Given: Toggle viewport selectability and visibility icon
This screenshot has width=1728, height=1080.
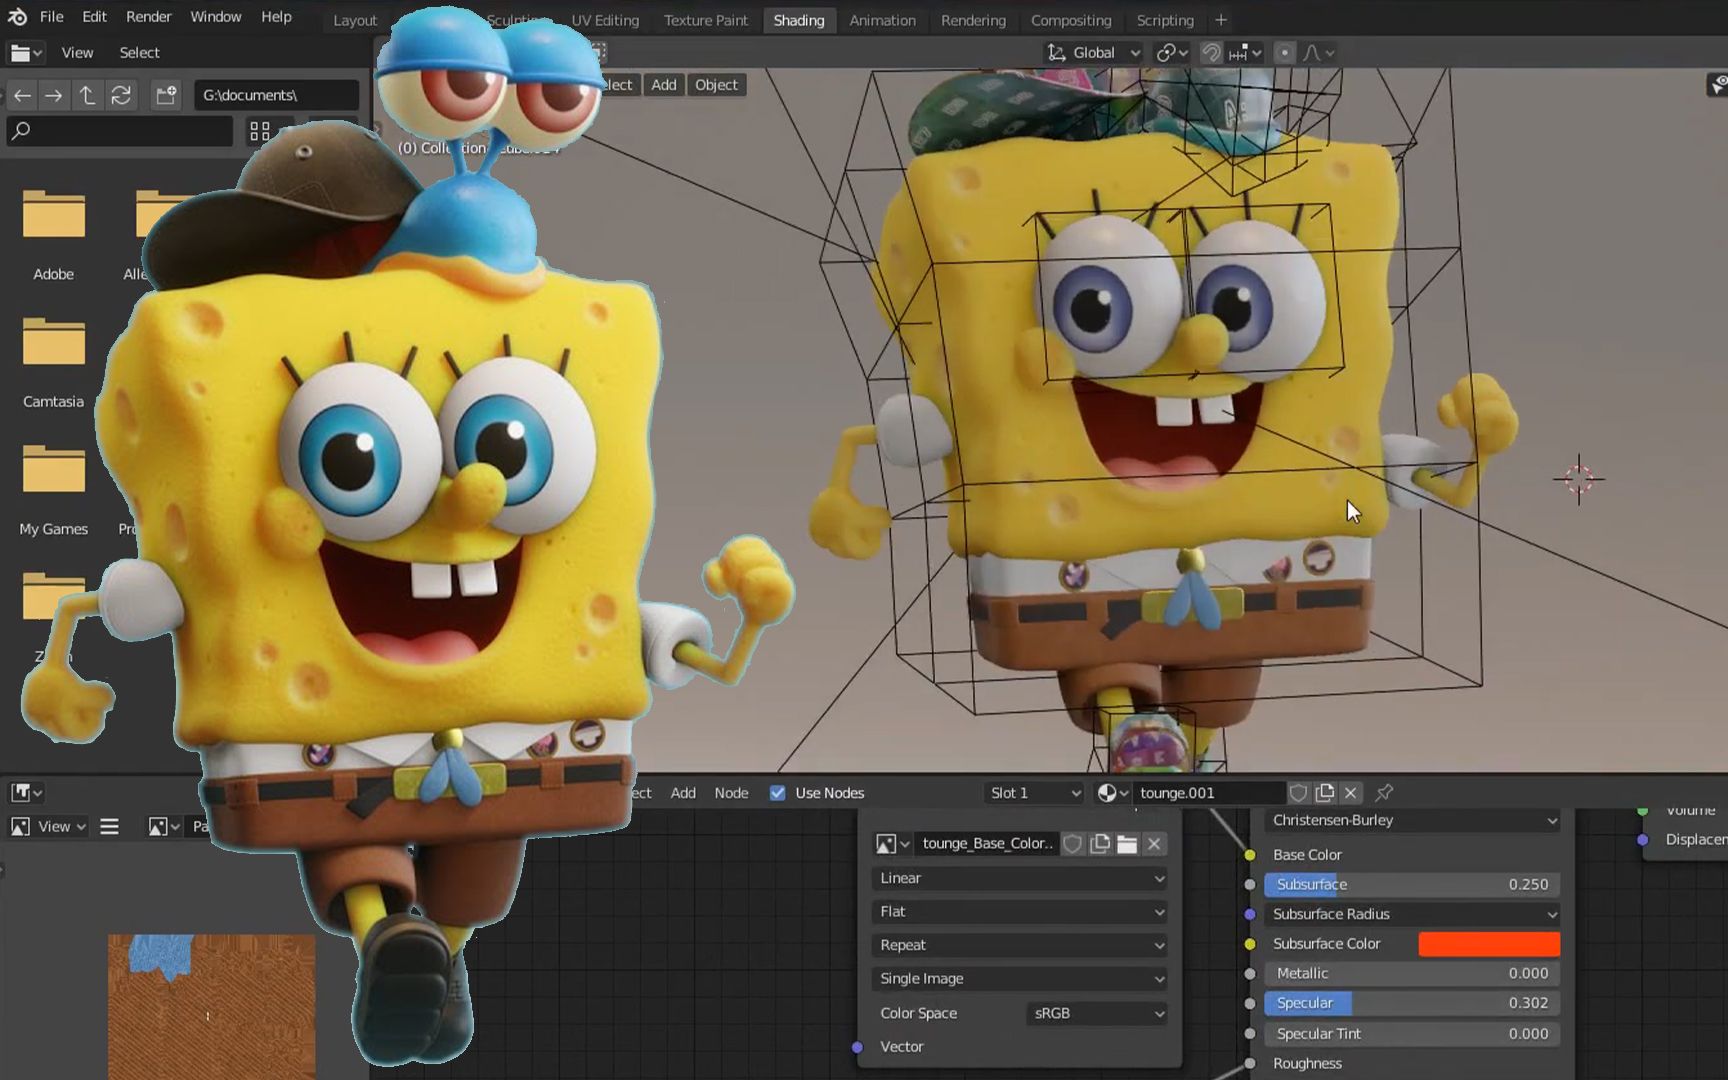Looking at the screenshot, I should point(1718,85).
